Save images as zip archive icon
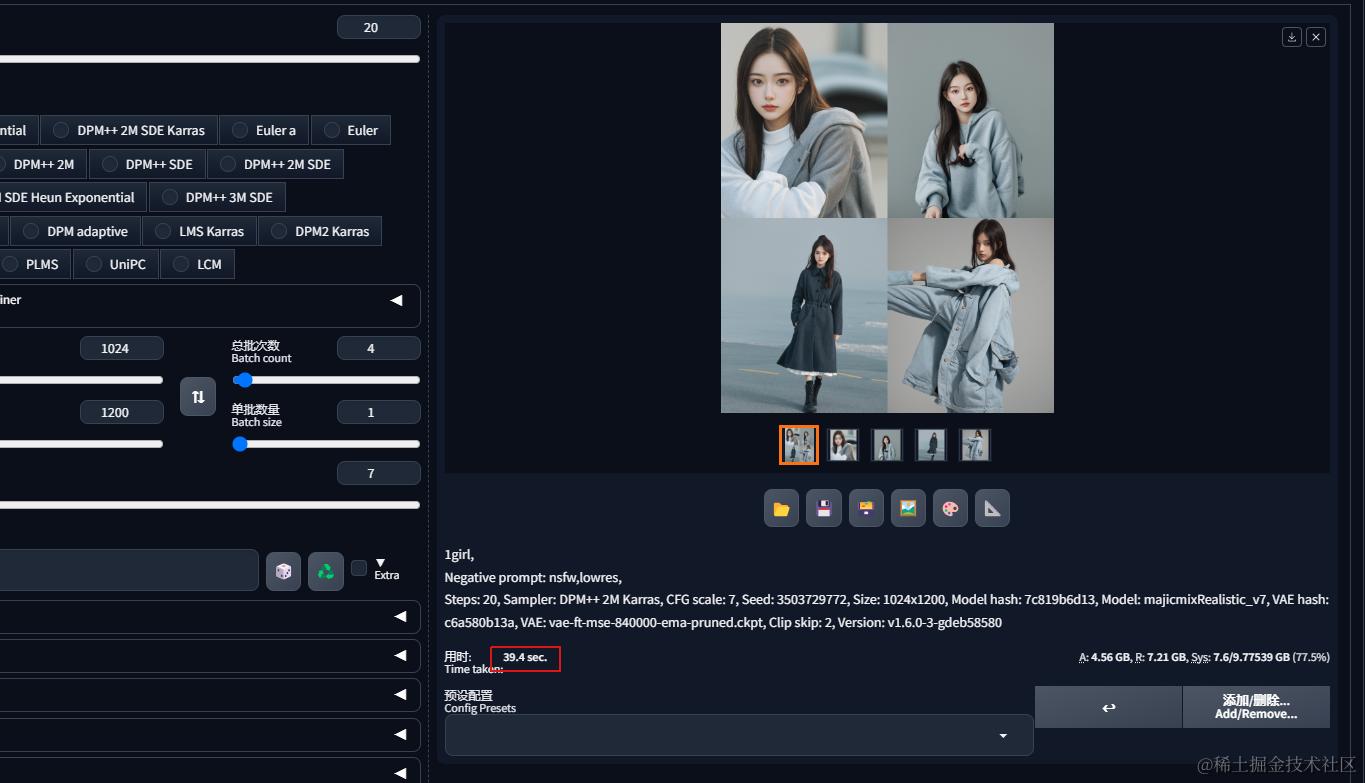This screenshot has width=1365, height=783. [866, 508]
